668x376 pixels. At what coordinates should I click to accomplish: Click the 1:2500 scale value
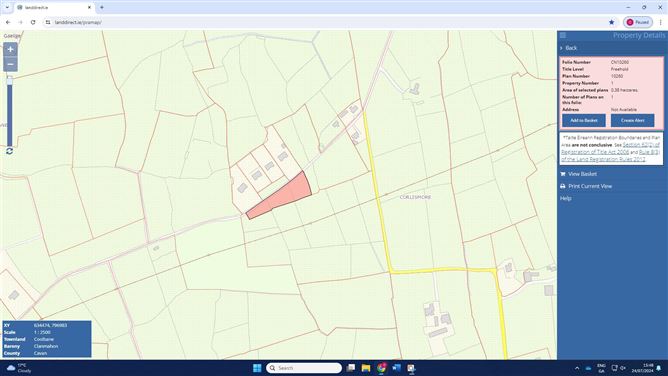click(x=42, y=332)
